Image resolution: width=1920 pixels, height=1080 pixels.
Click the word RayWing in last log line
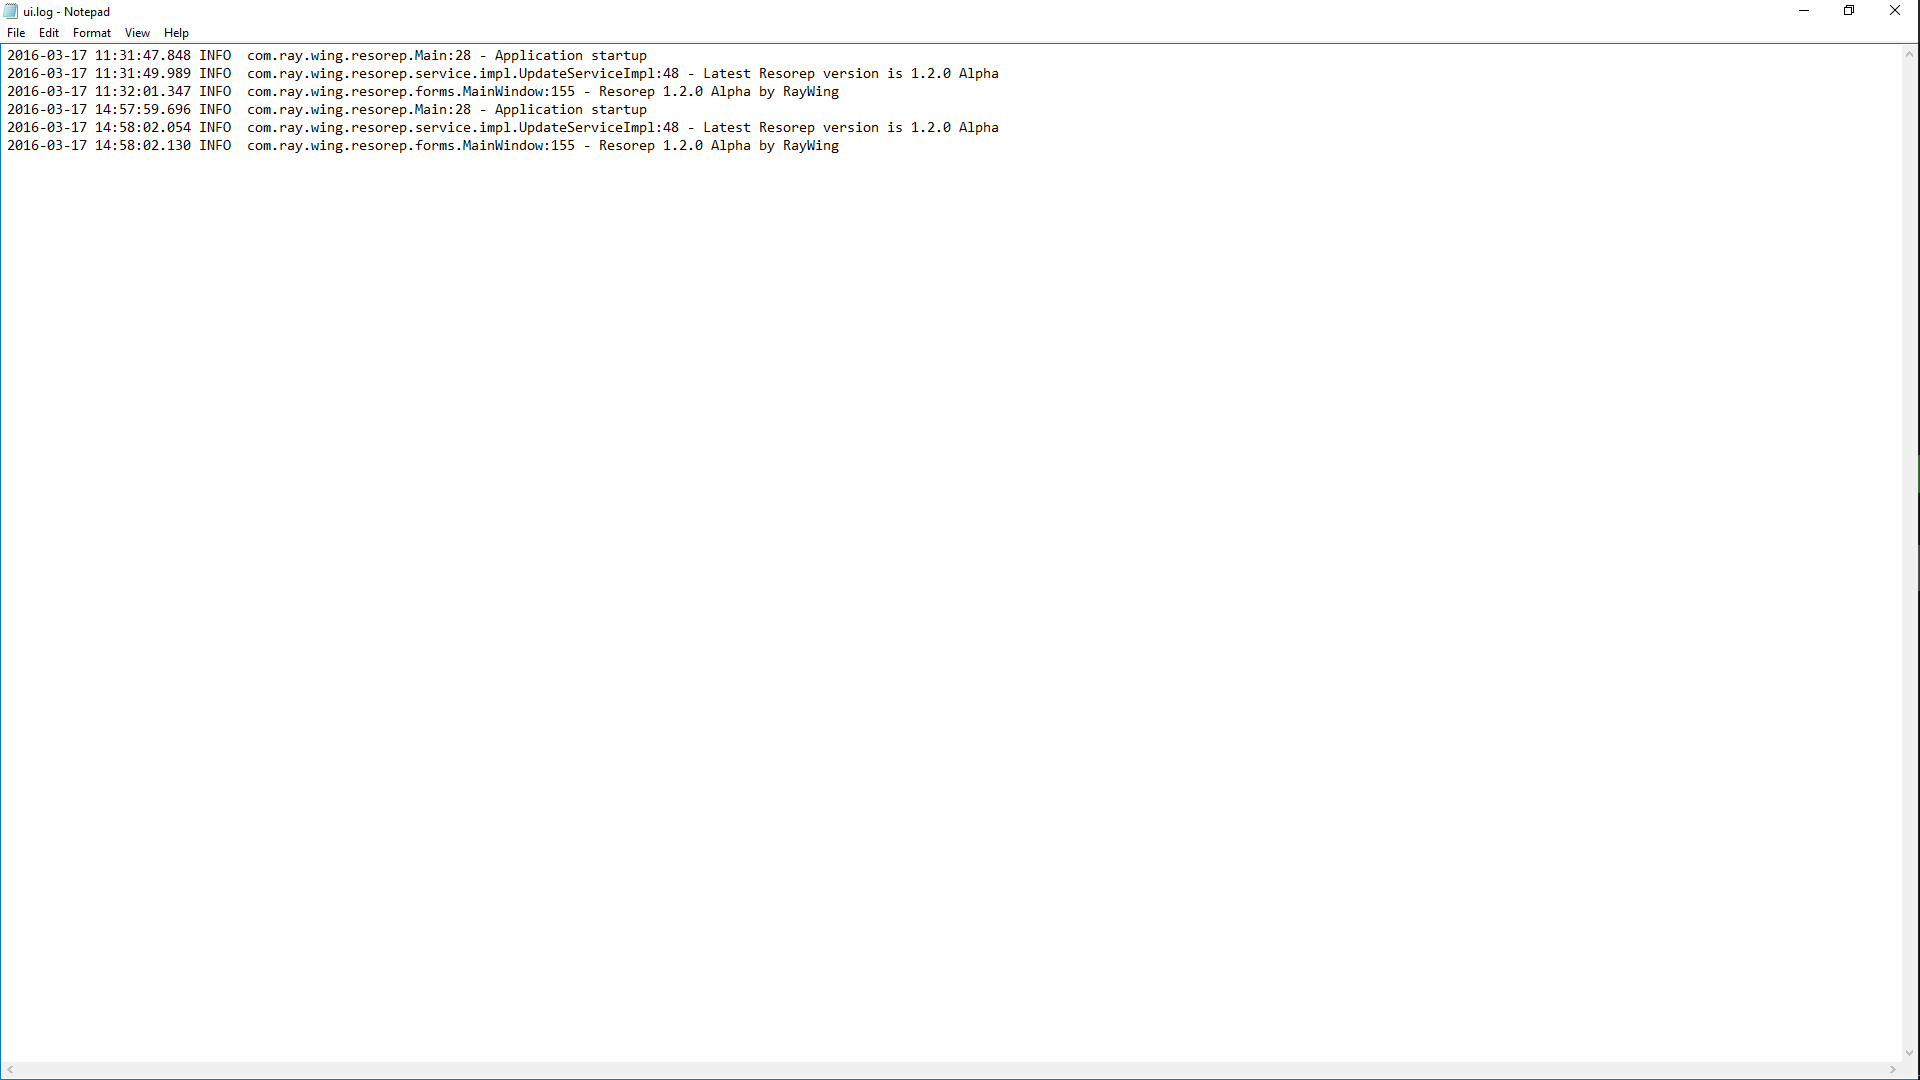[x=810, y=146]
